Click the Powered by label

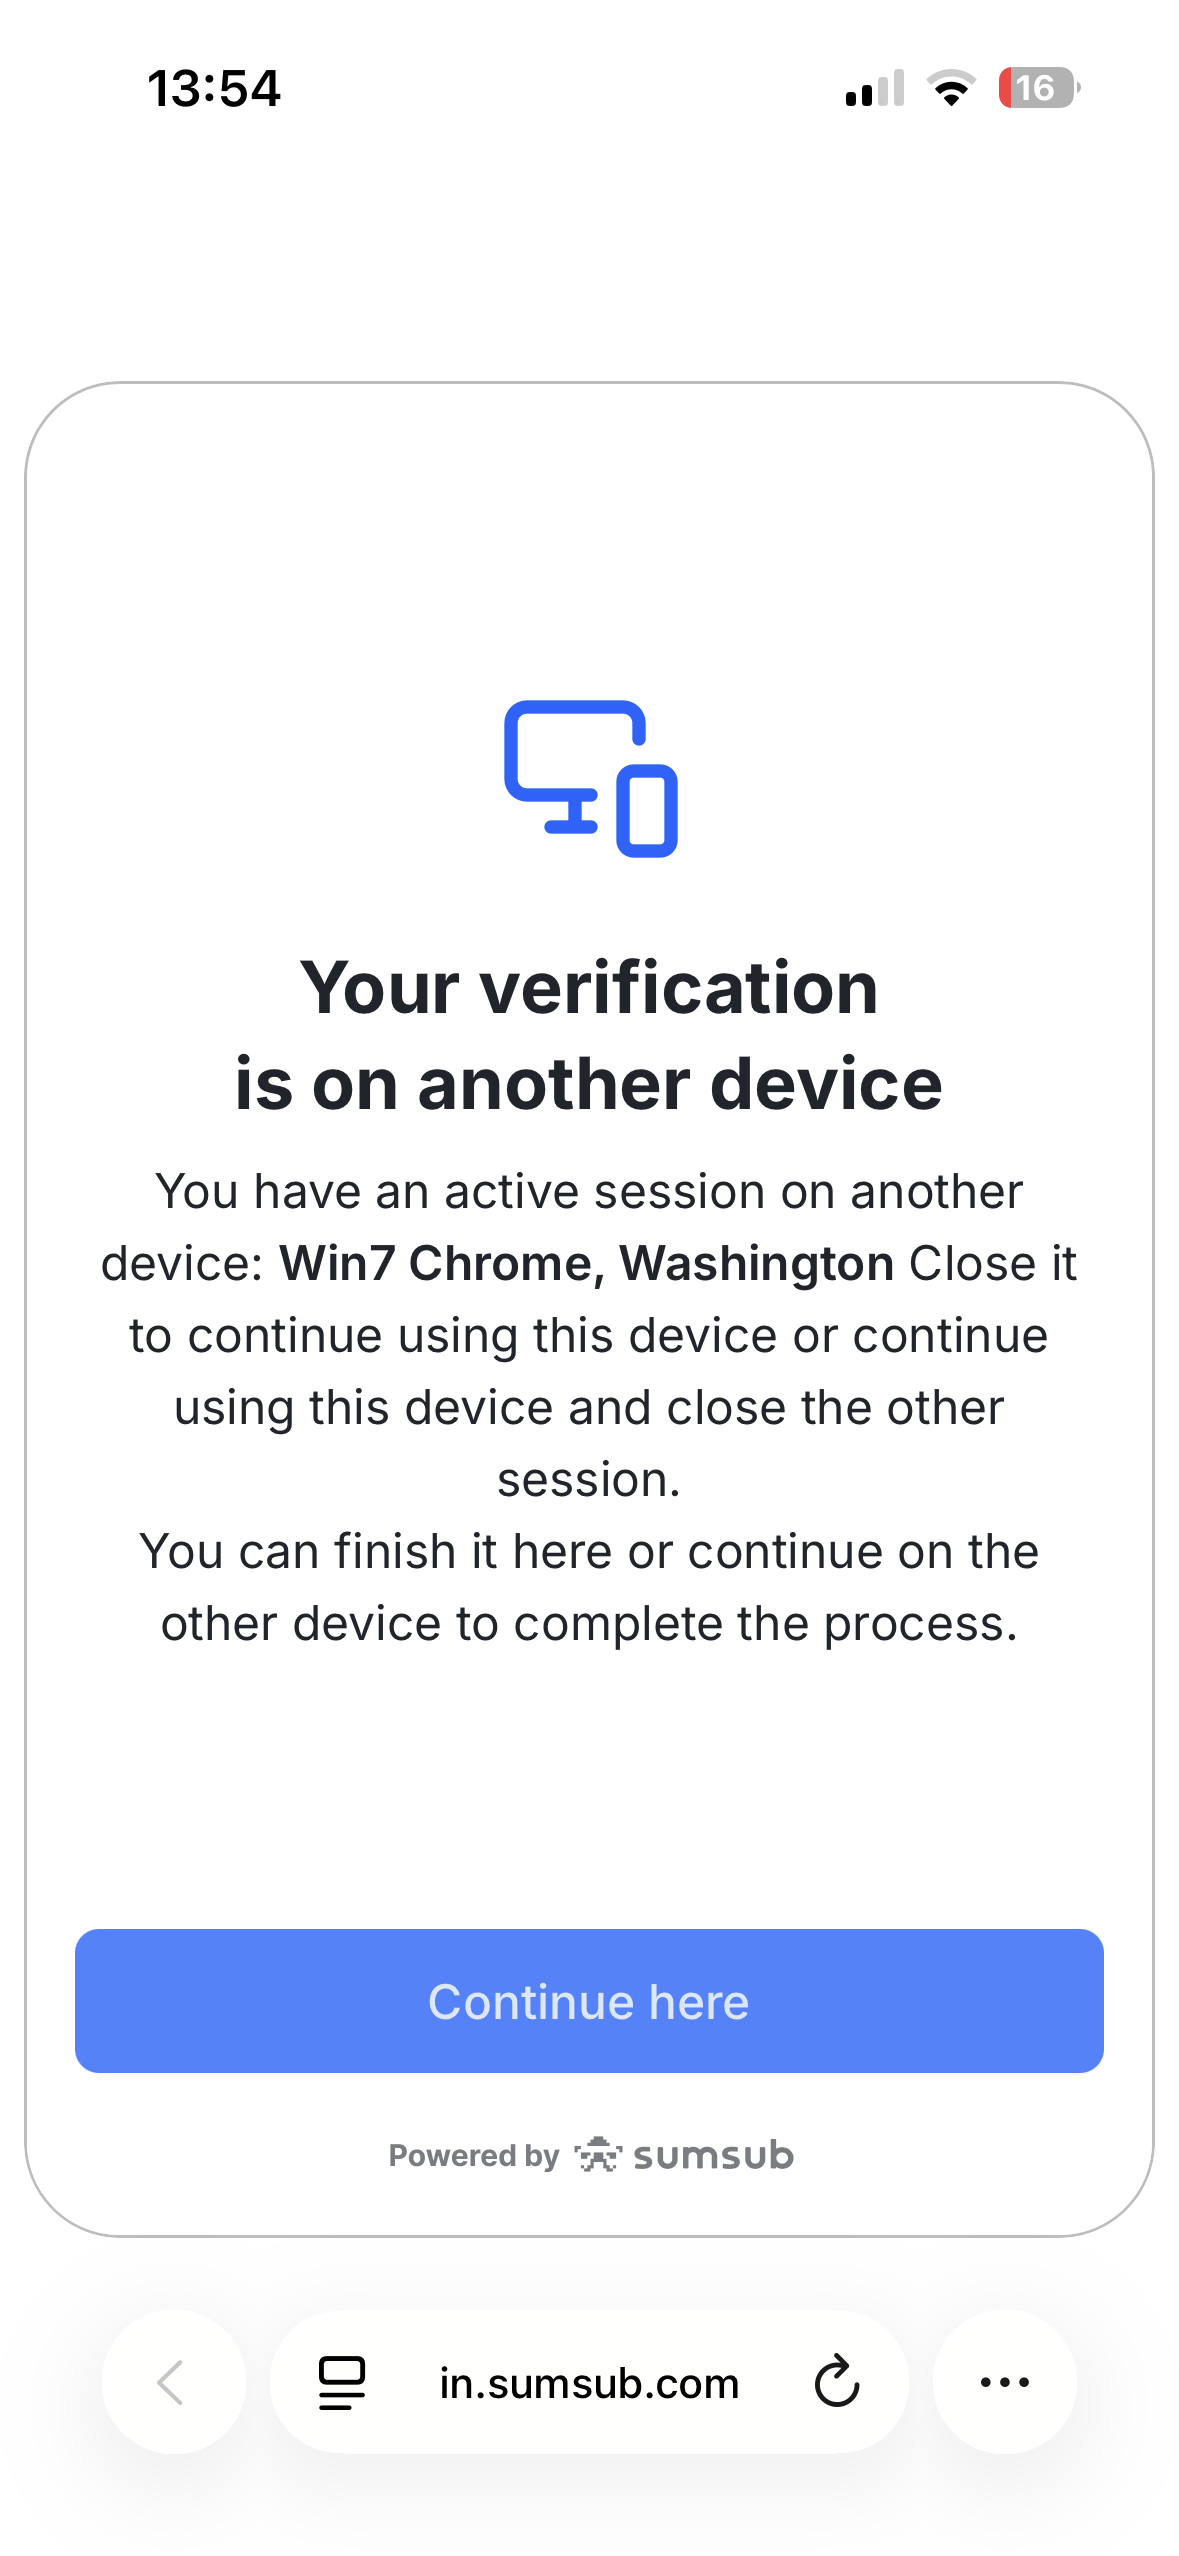(x=473, y=2156)
